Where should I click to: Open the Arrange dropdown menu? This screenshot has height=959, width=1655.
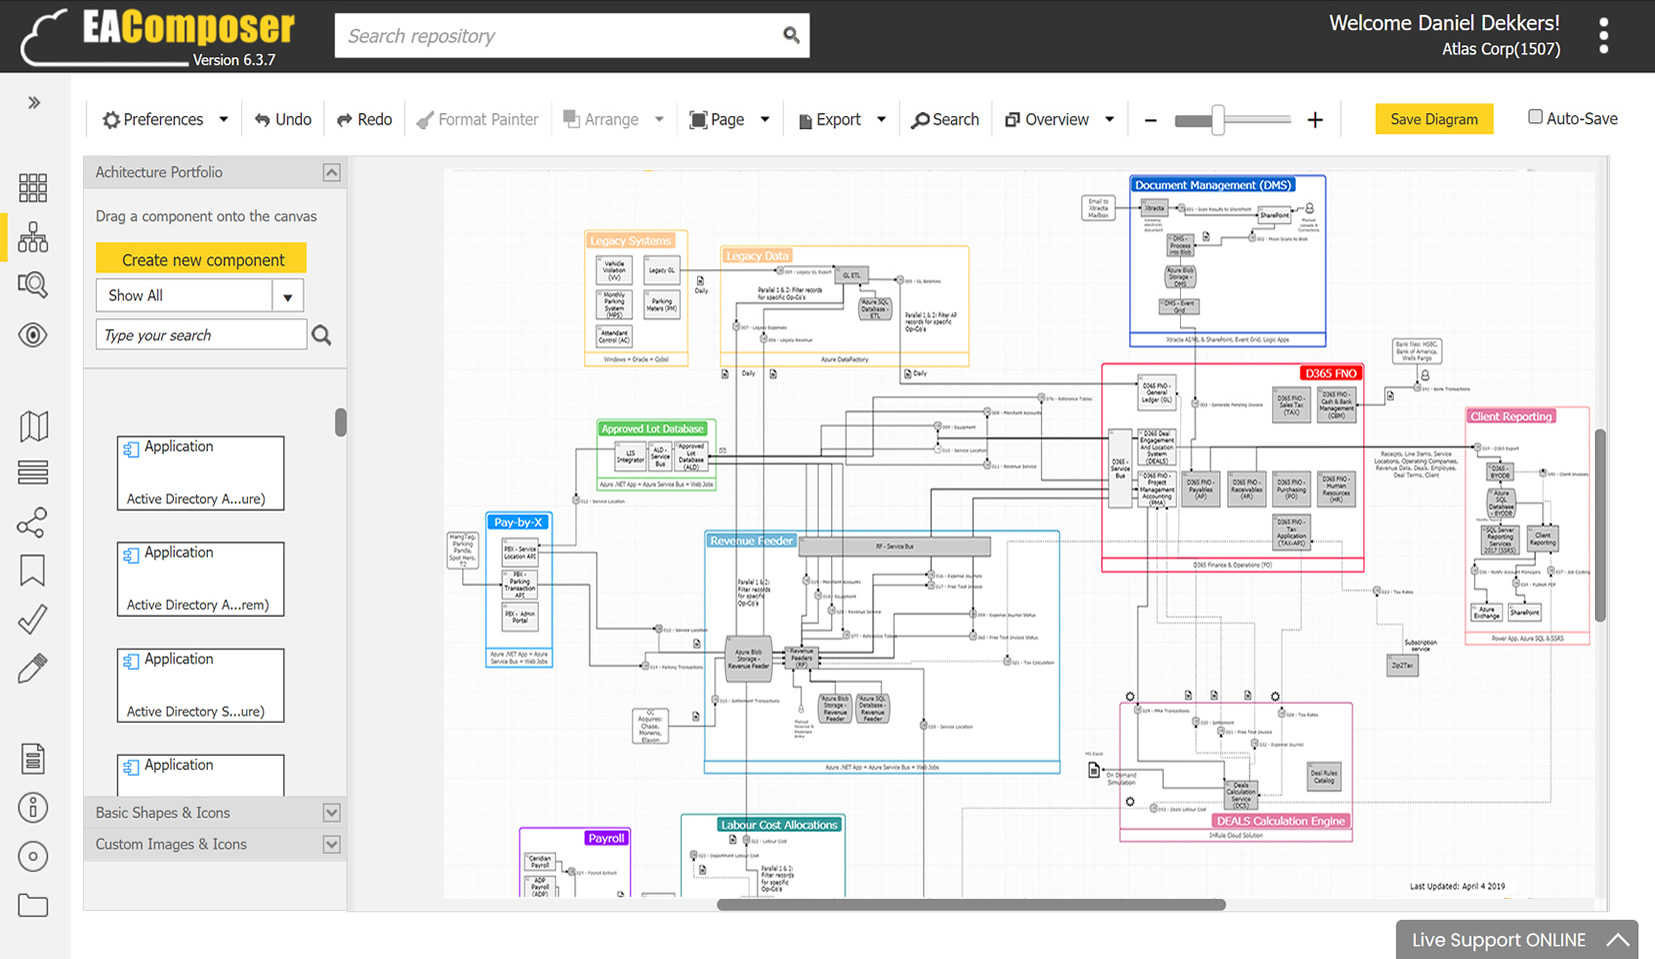coord(613,119)
